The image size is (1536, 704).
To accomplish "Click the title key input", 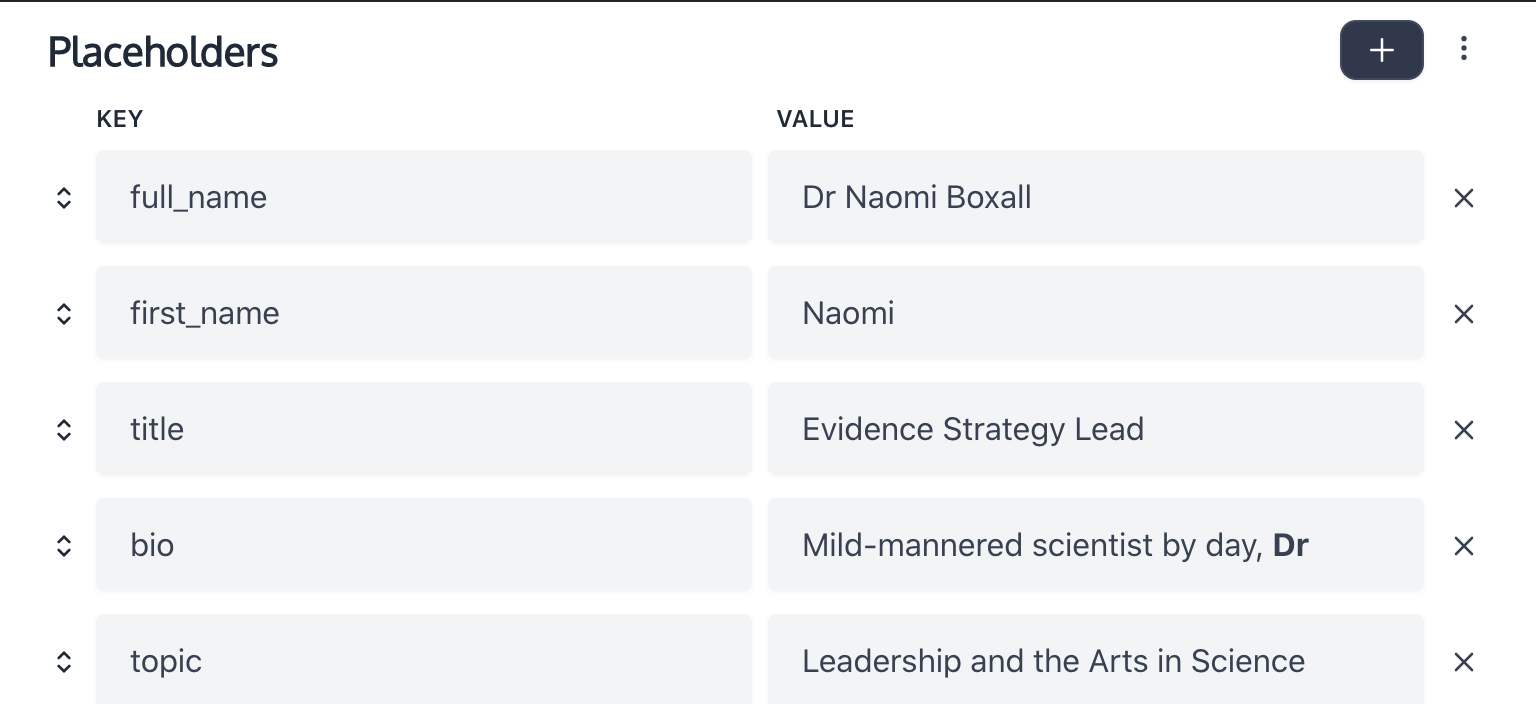I will click(423, 429).
